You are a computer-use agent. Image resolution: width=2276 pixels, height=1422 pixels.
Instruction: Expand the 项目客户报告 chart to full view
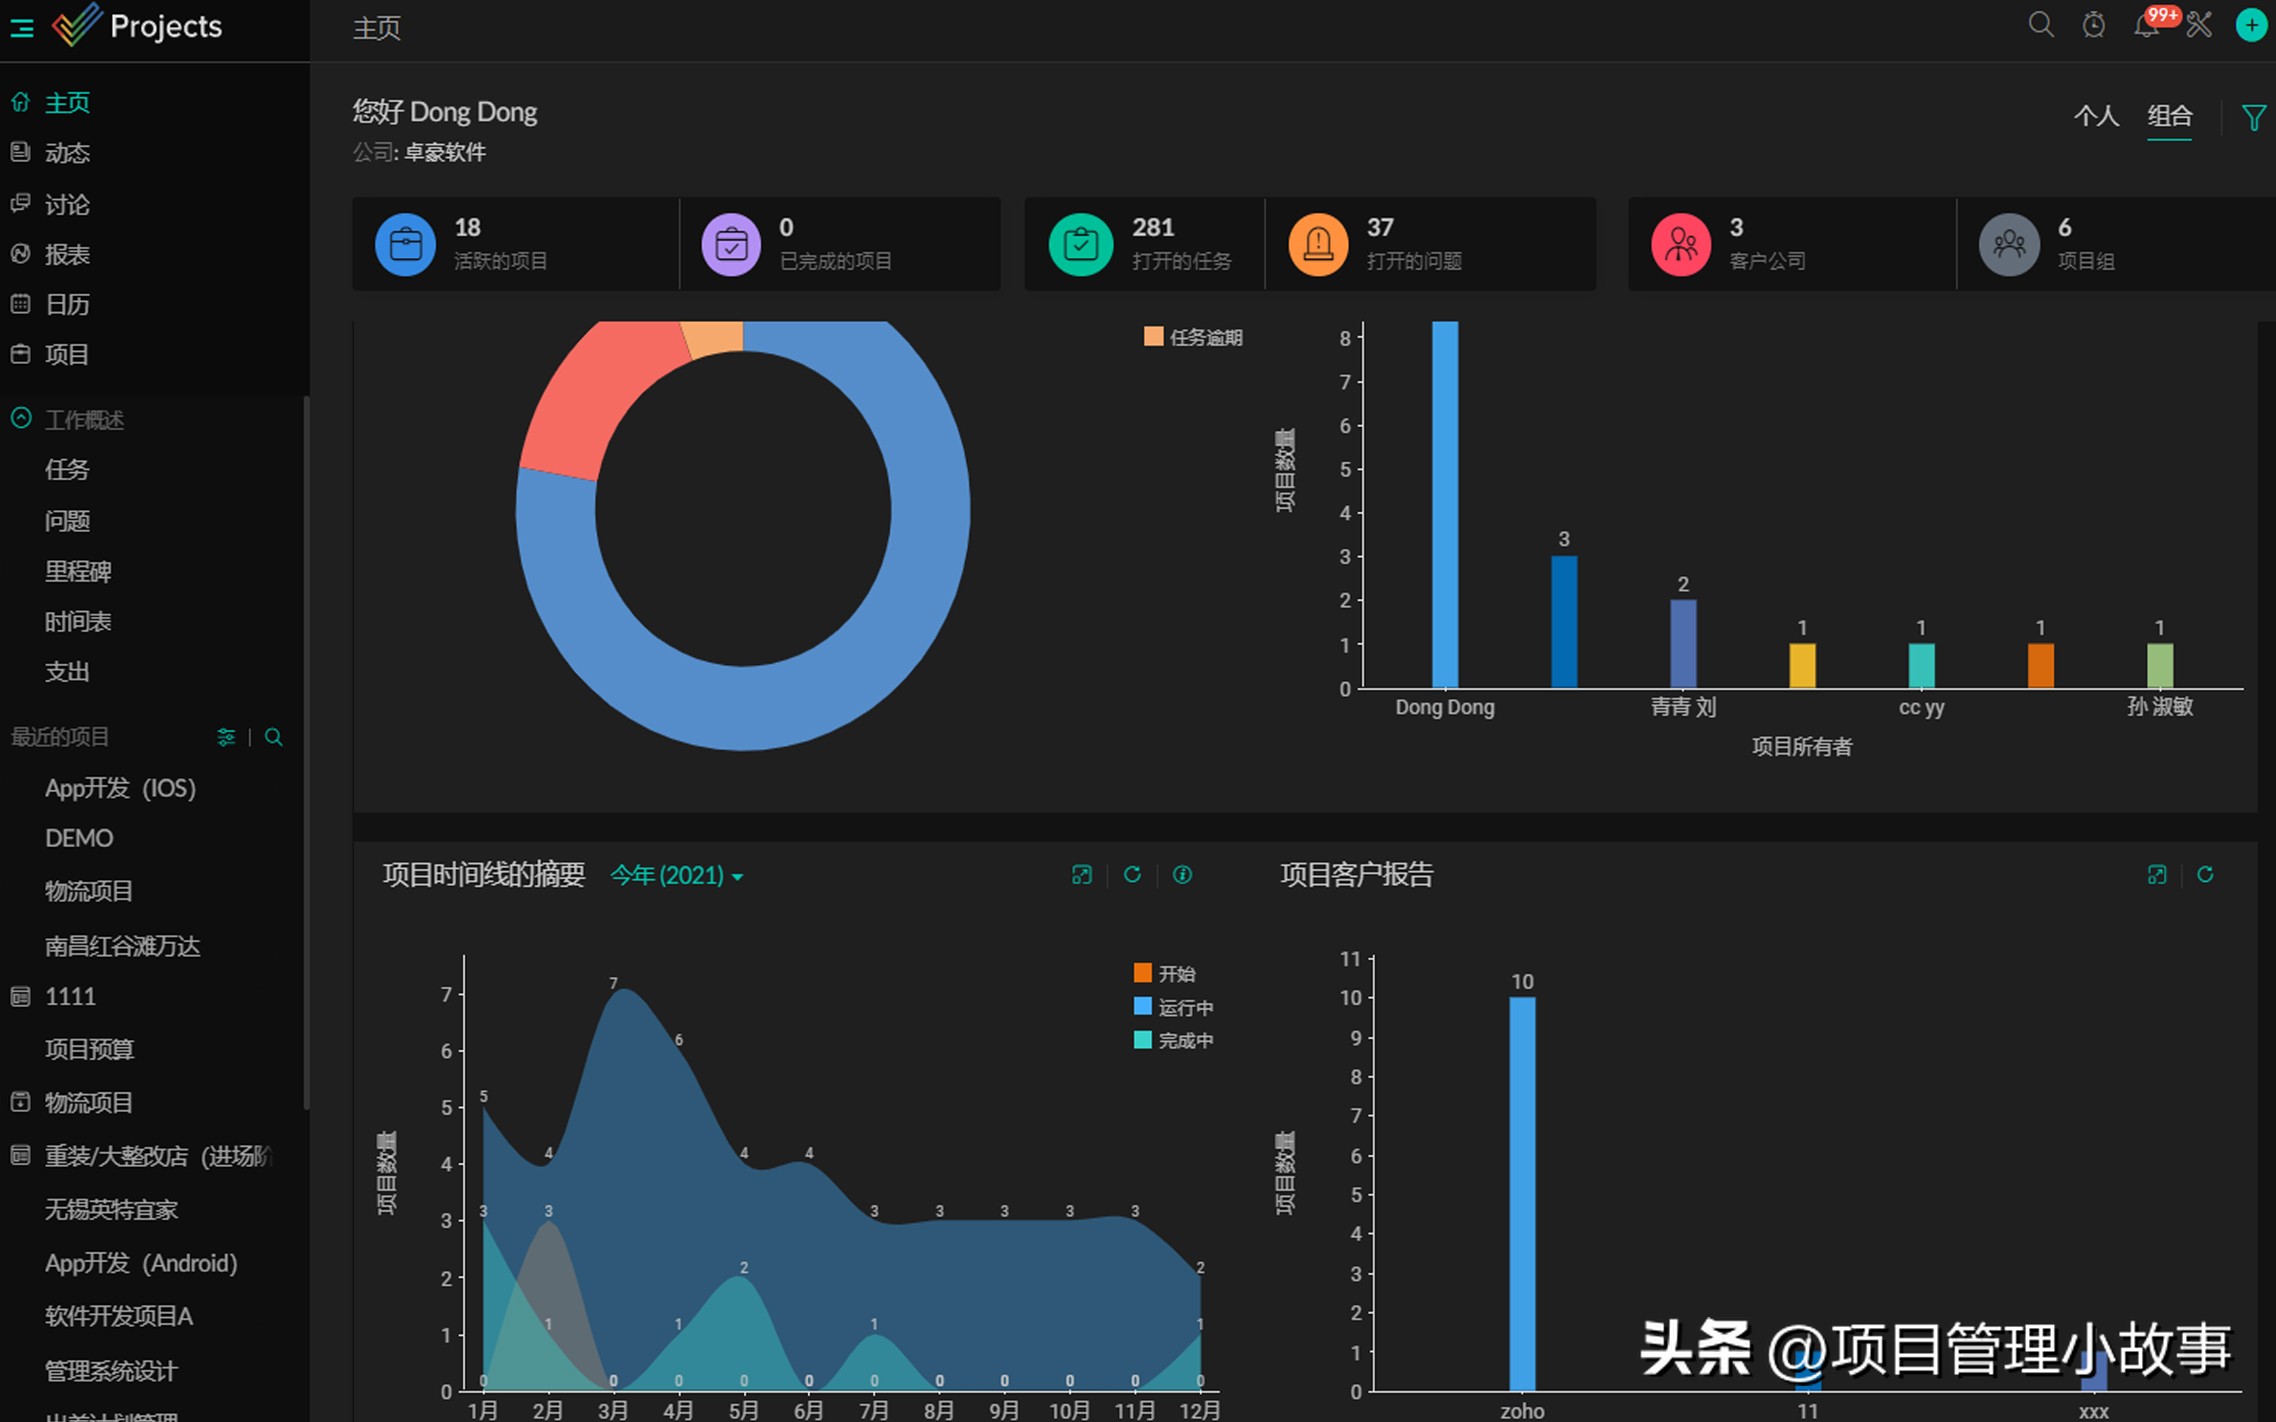point(2156,874)
